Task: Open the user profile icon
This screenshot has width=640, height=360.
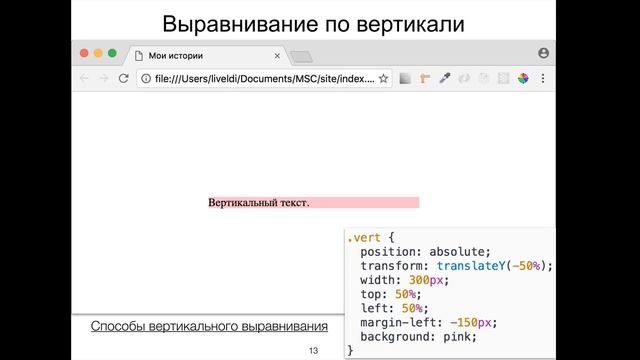Action: pos(543,53)
